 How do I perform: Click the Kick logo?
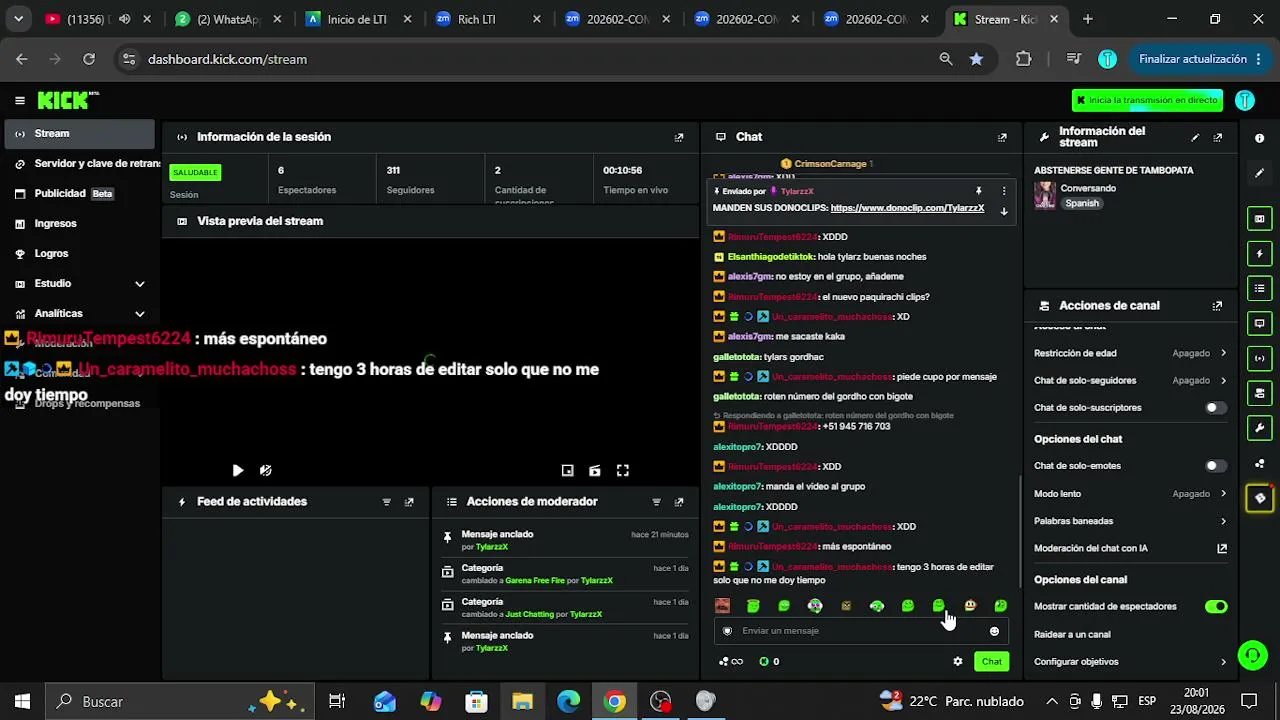66,100
